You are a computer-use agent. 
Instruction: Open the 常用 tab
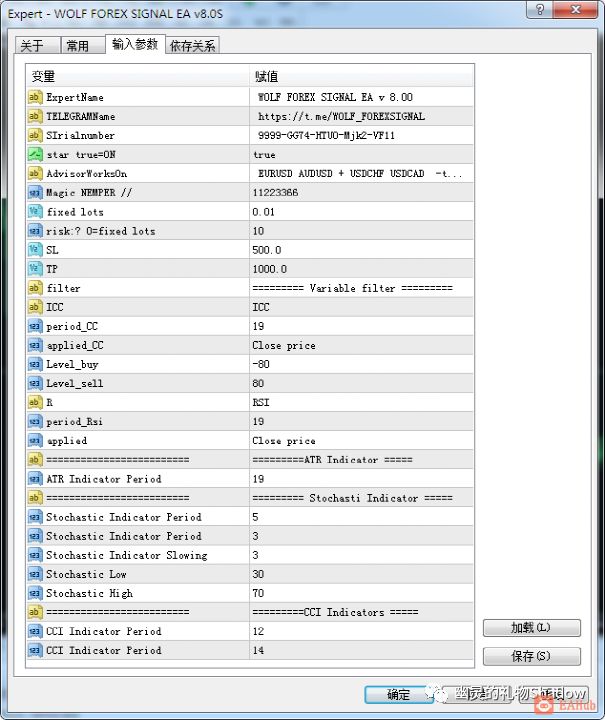(83, 45)
